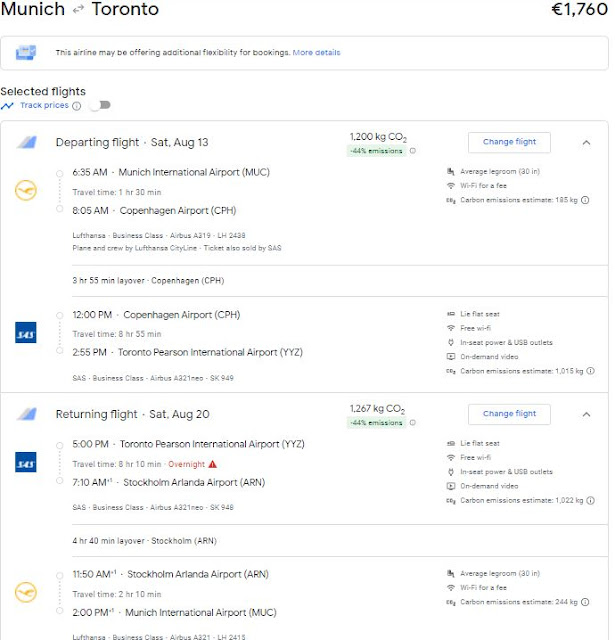Click On-demand video icon on SK 949 leg
Screen dimensions: 615x640
tap(451, 357)
